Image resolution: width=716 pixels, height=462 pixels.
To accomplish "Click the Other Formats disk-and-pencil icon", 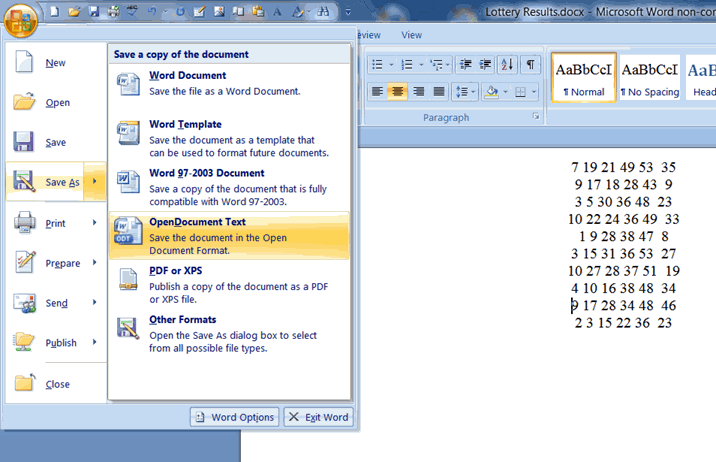I will 128,329.
